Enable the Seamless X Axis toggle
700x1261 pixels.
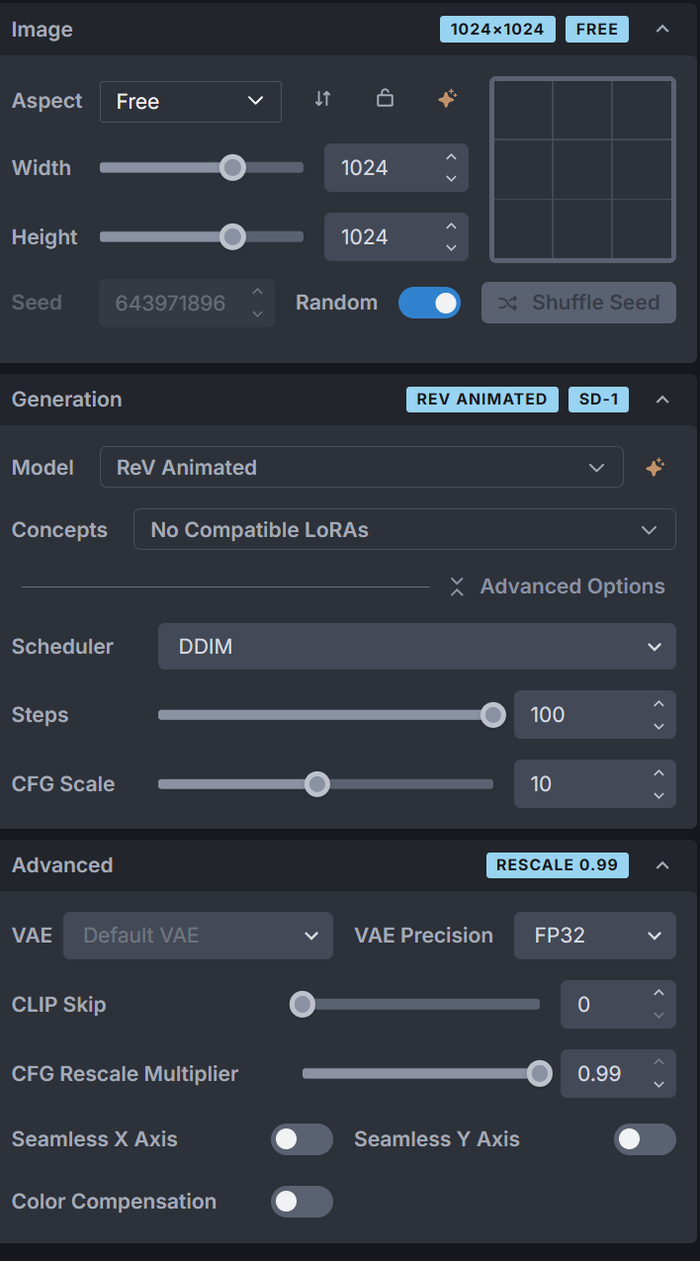[x=301, y=1139]
